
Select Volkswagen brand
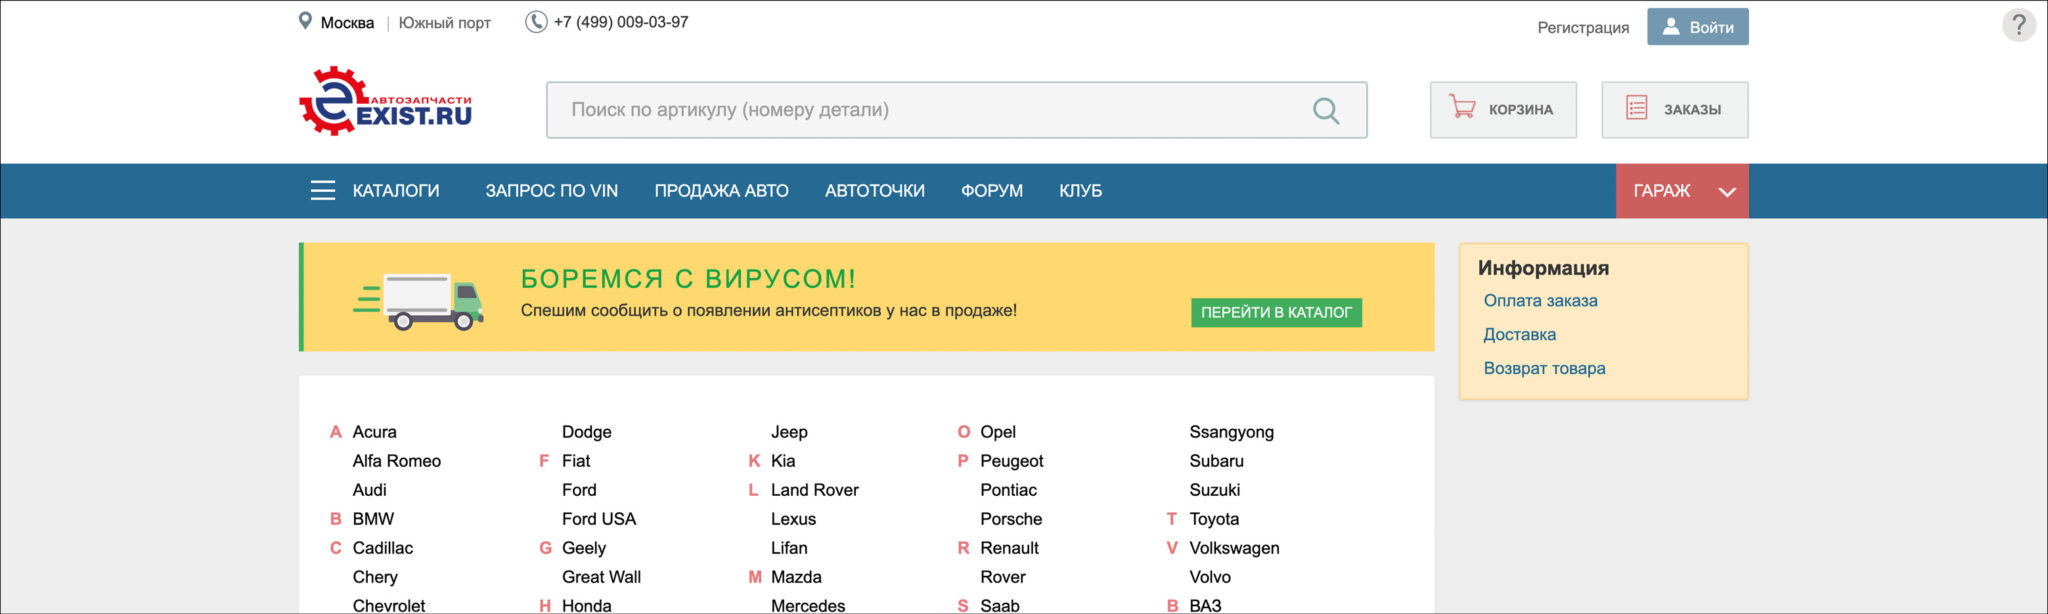[1235, 548]
